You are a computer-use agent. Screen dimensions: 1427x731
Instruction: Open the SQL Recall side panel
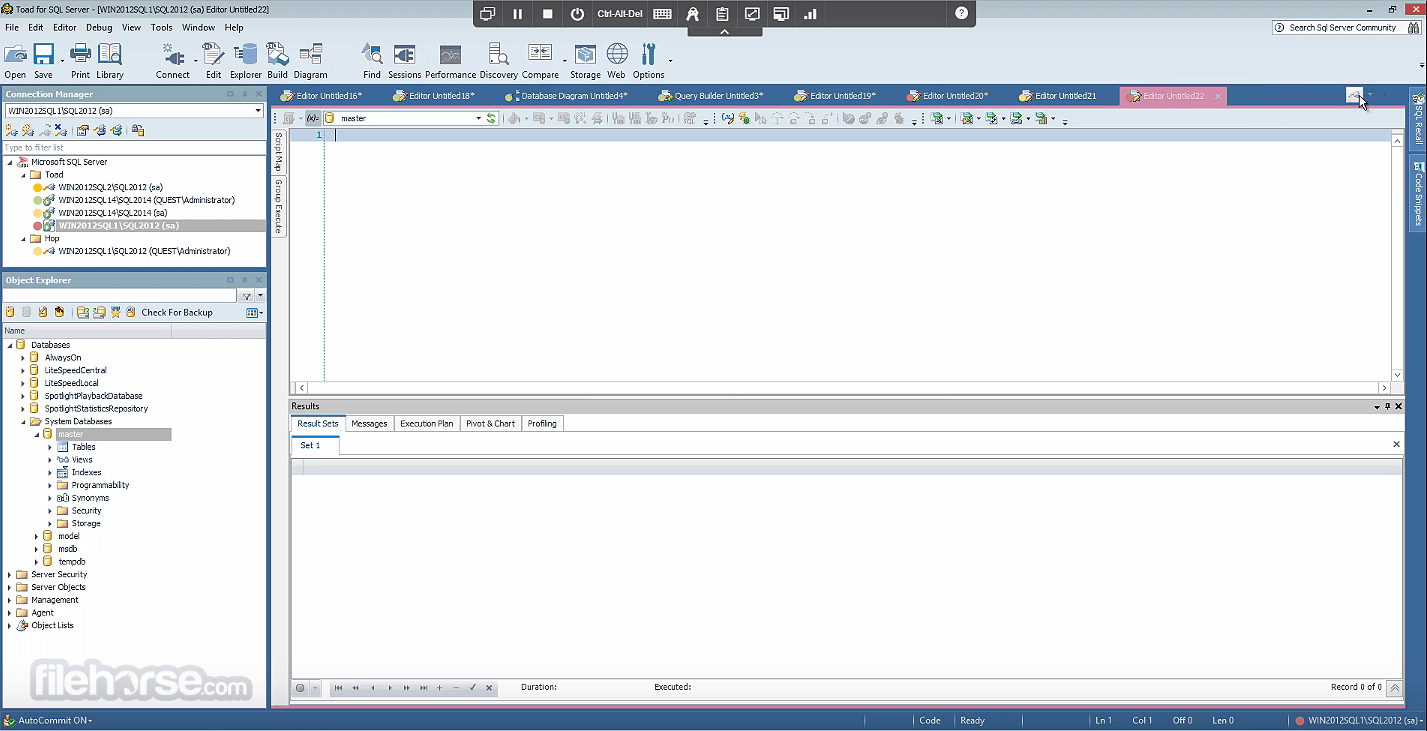tap(1418, 119)
